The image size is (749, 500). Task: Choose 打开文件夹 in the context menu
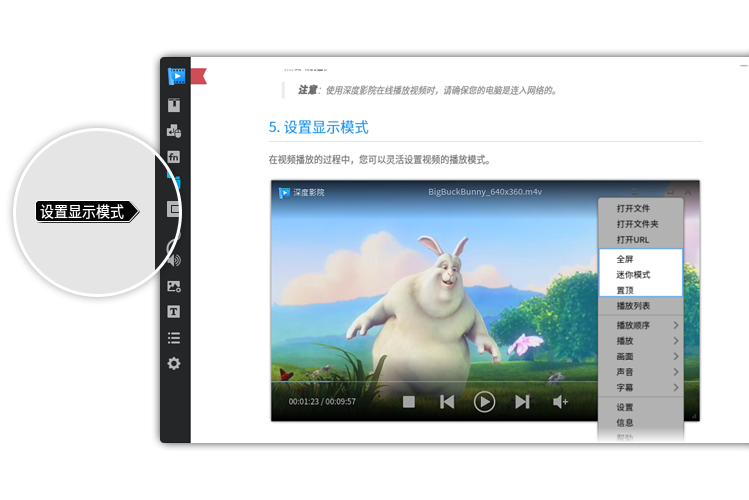641,224
